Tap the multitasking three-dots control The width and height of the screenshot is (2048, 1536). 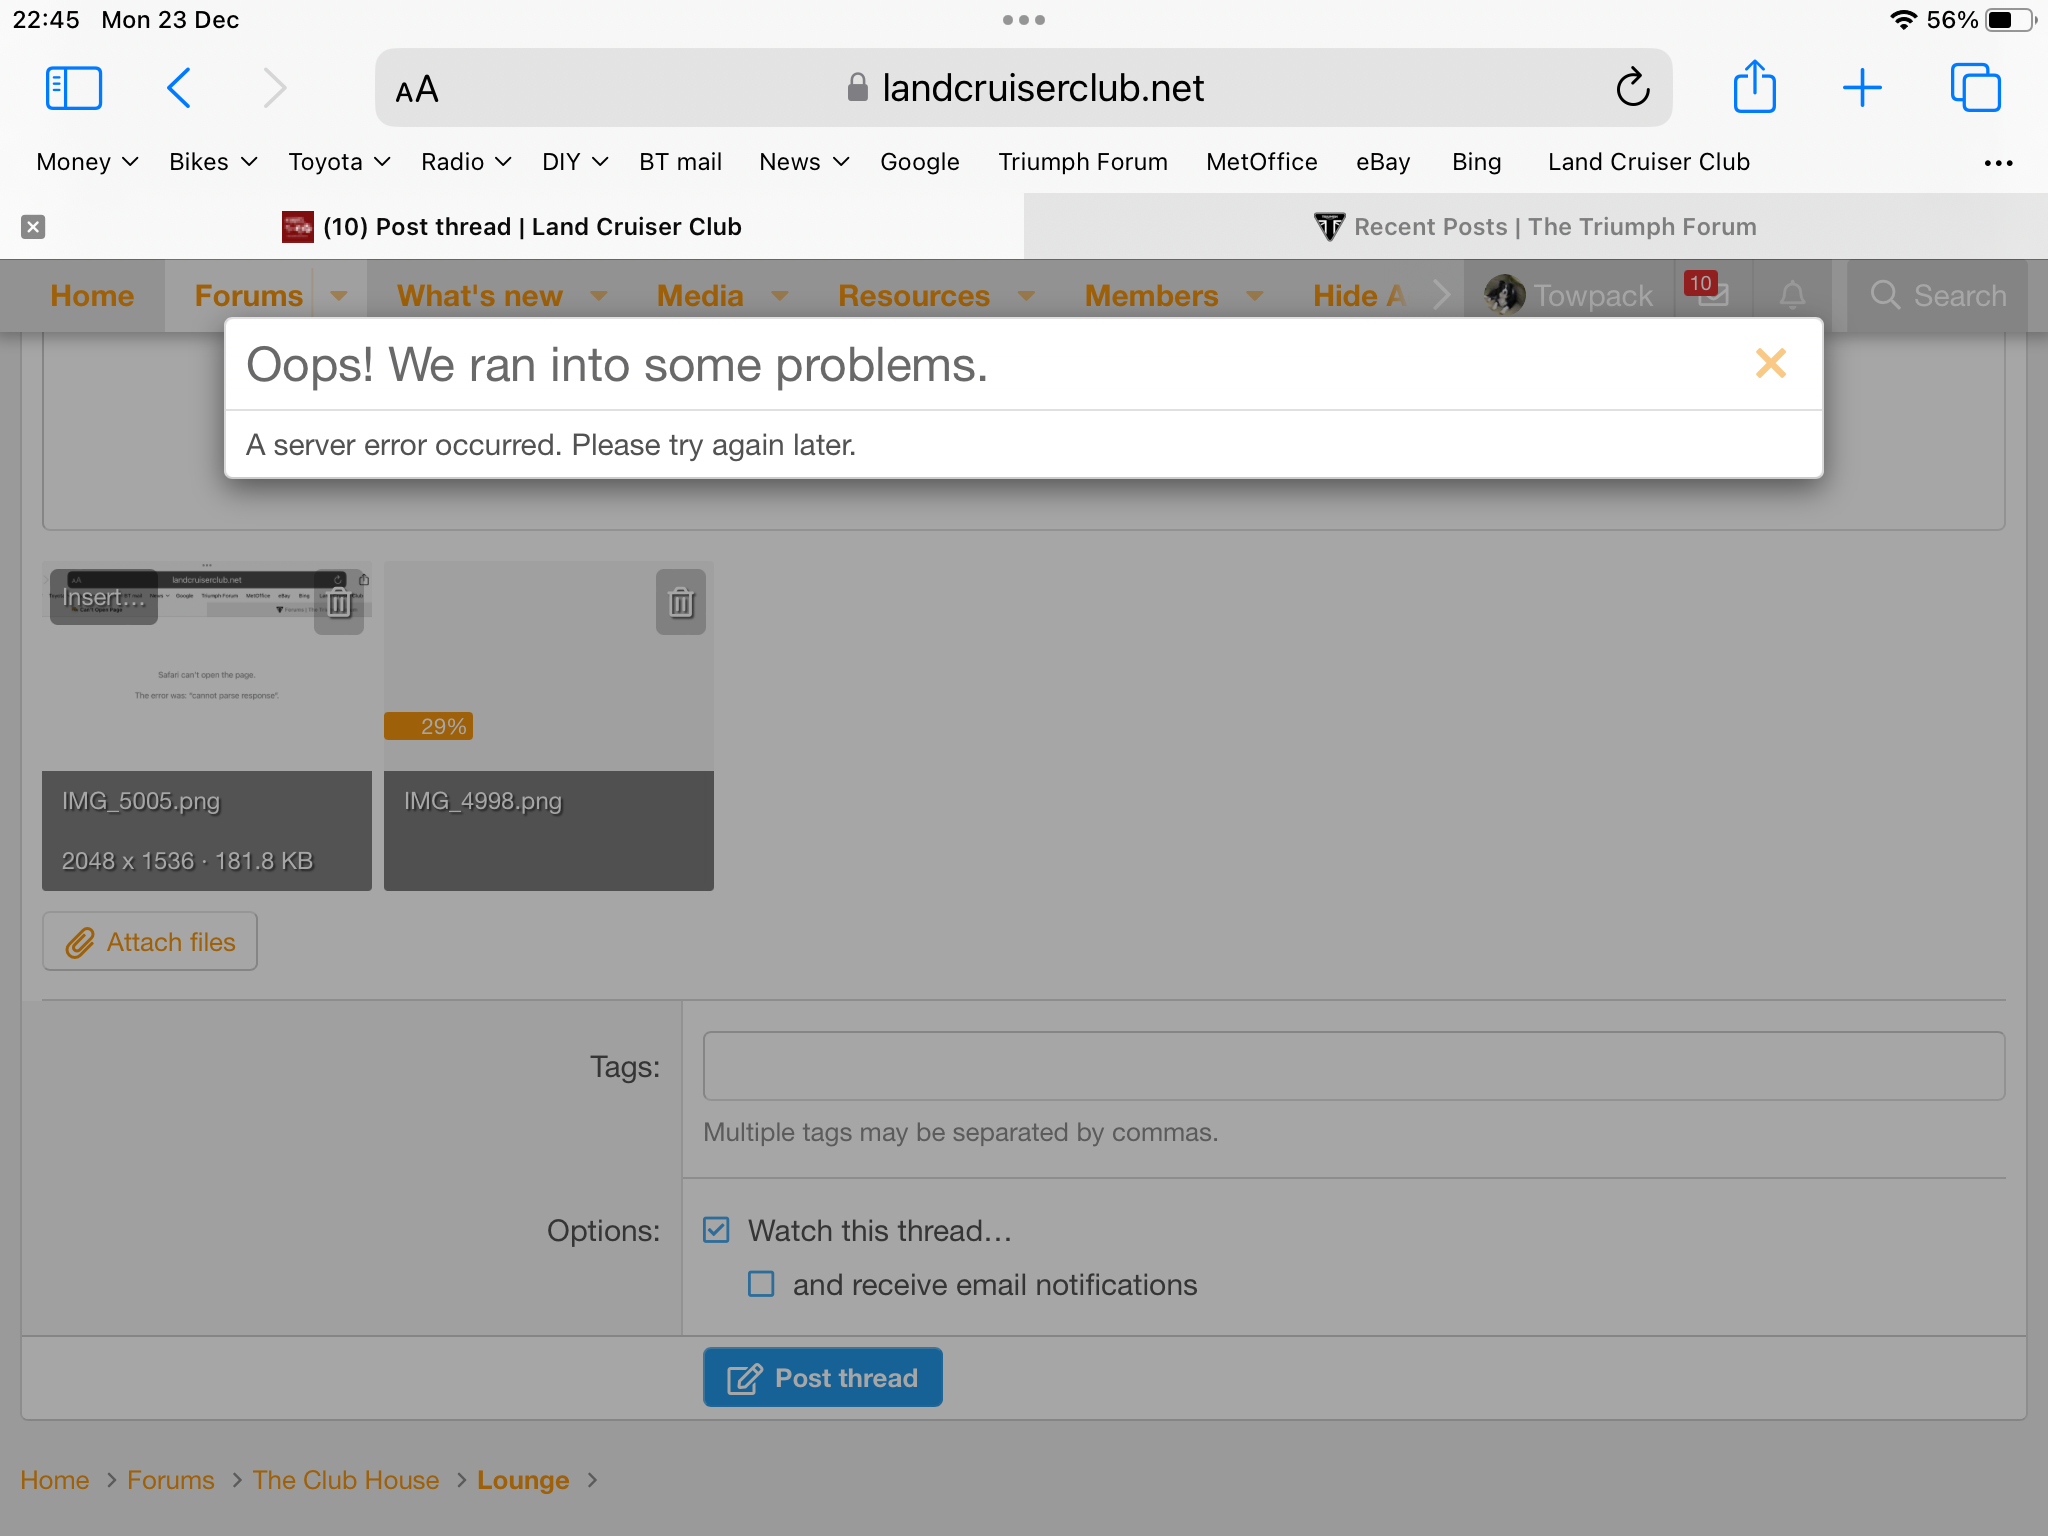[1024, 20]
